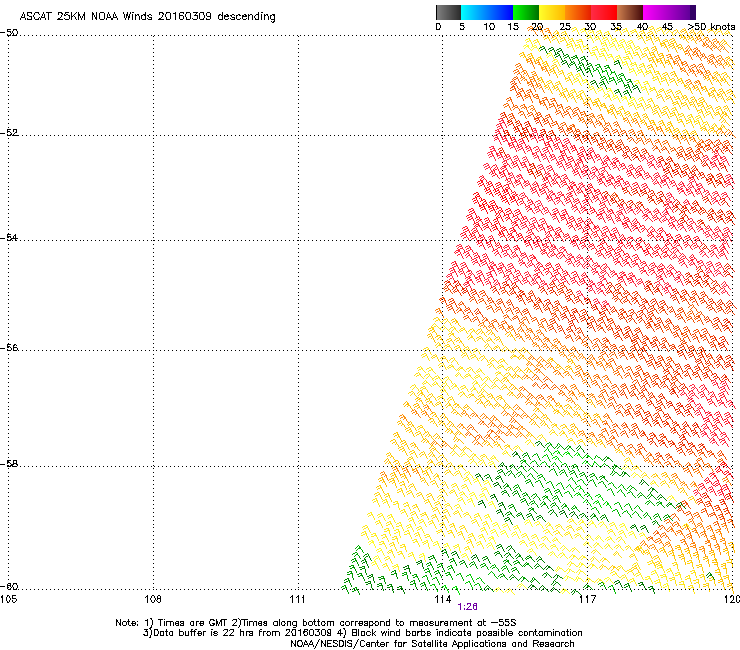Viewport: 740px width, 650px height.
Task: Click the legend tick label 10
Action: pyautogui.click(x=489, y=27)
